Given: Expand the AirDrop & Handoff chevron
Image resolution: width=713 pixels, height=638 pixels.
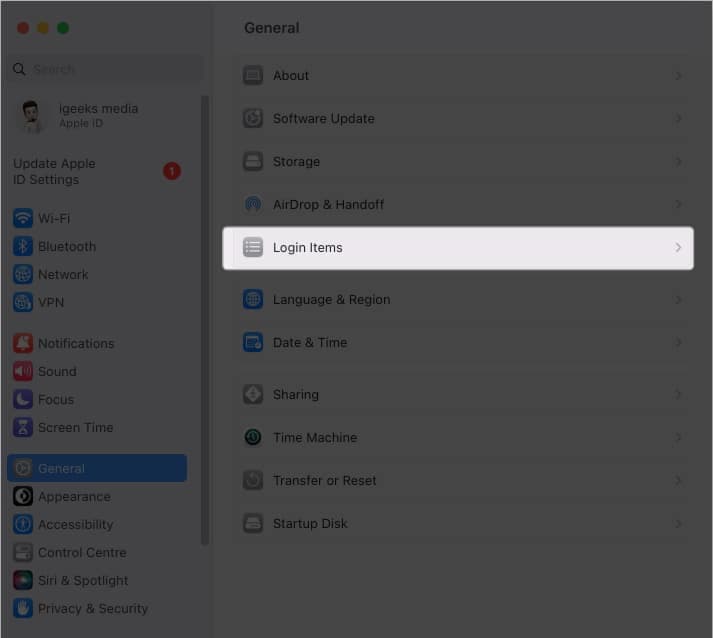Looking at the screenshot, I should 678,204.
